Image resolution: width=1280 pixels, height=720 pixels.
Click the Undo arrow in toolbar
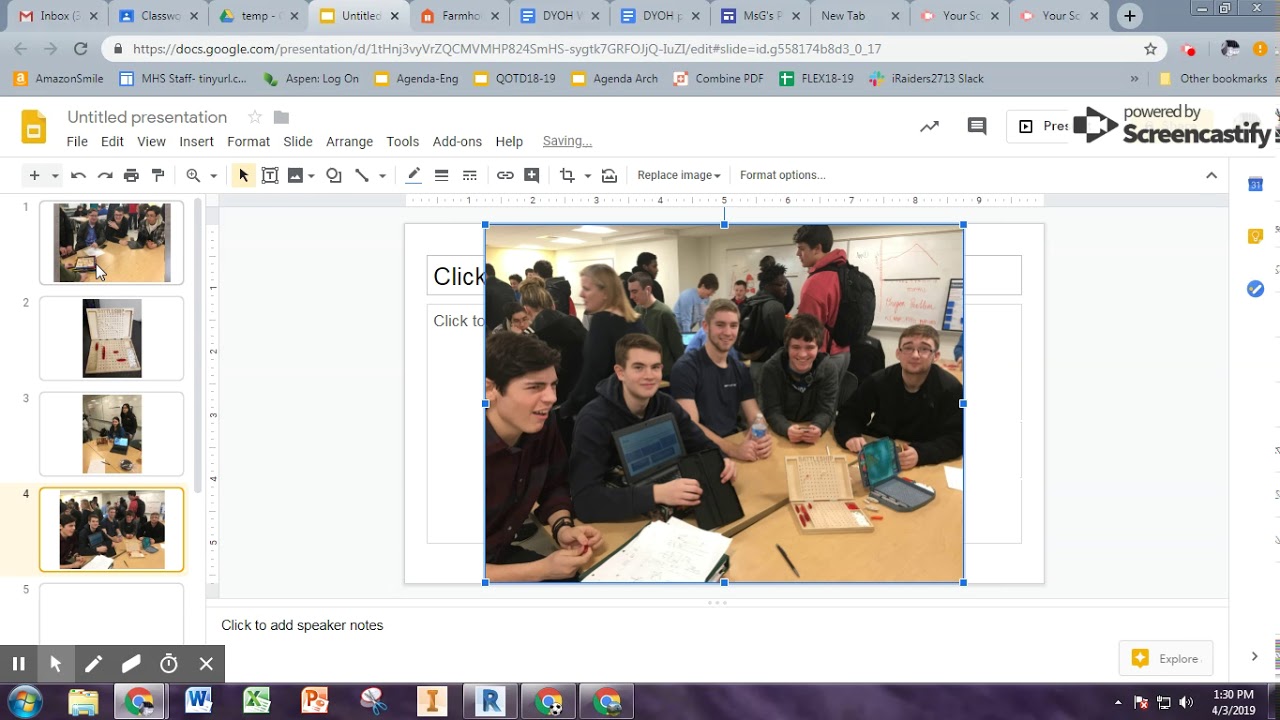pos(78,175)
